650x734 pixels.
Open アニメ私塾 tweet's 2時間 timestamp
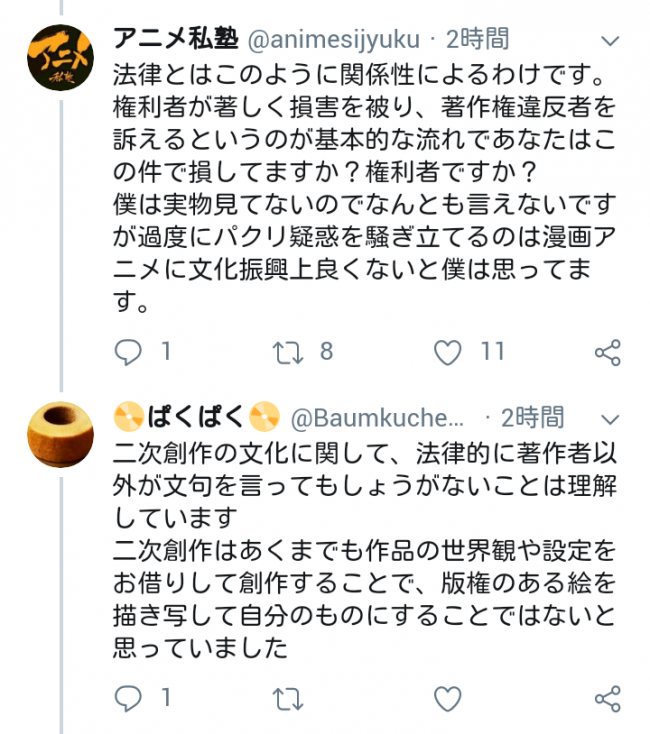click(x=477, y=40)
